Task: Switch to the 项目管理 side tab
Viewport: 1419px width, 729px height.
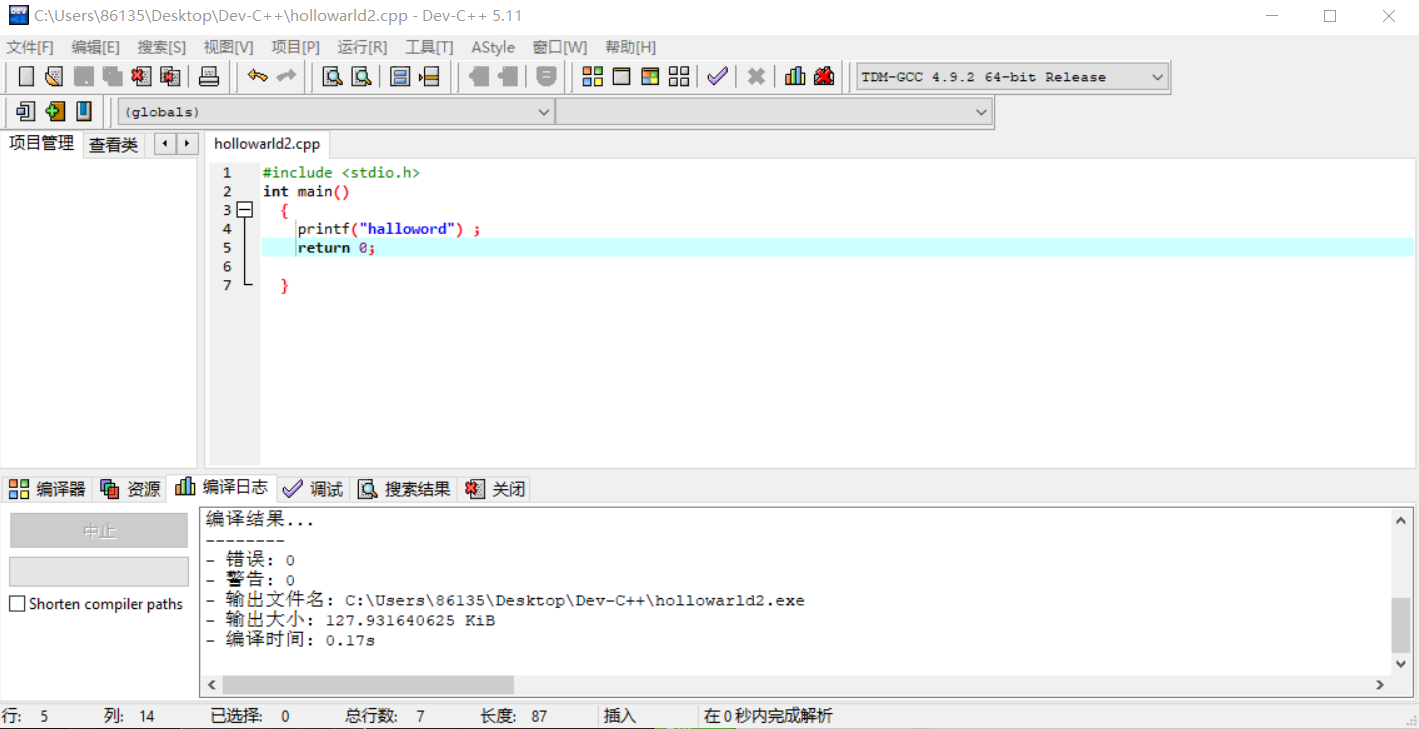Action: (41, 143)
